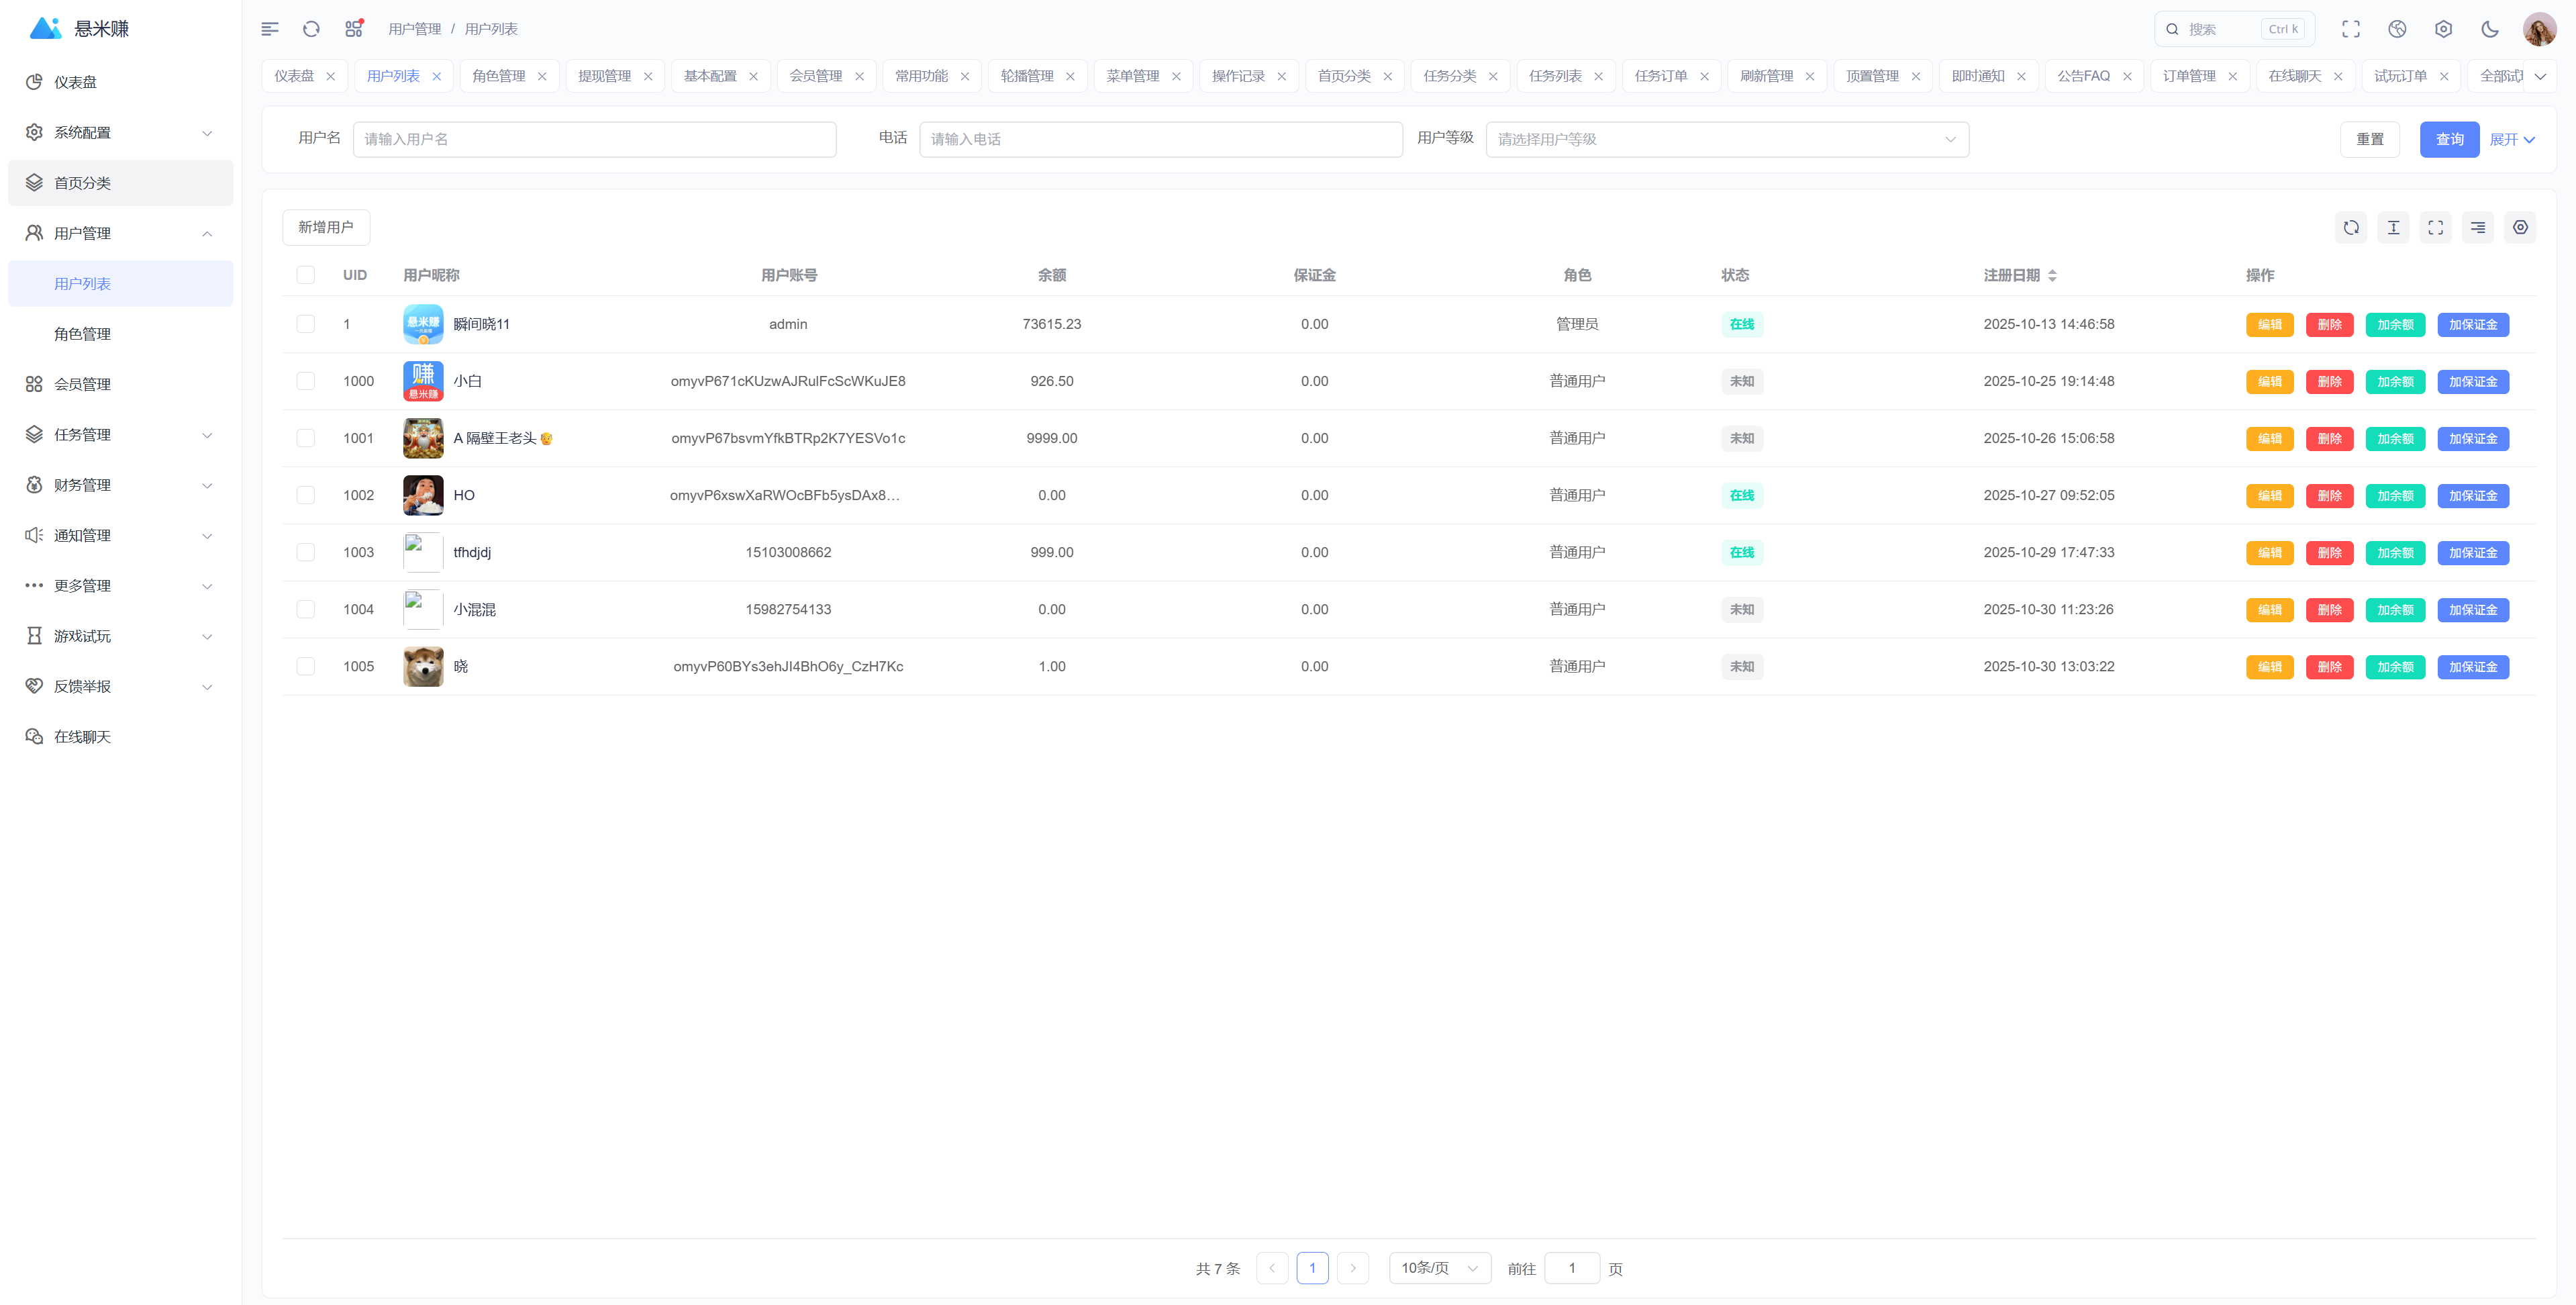Open the language switch icon in the header

2397,29
